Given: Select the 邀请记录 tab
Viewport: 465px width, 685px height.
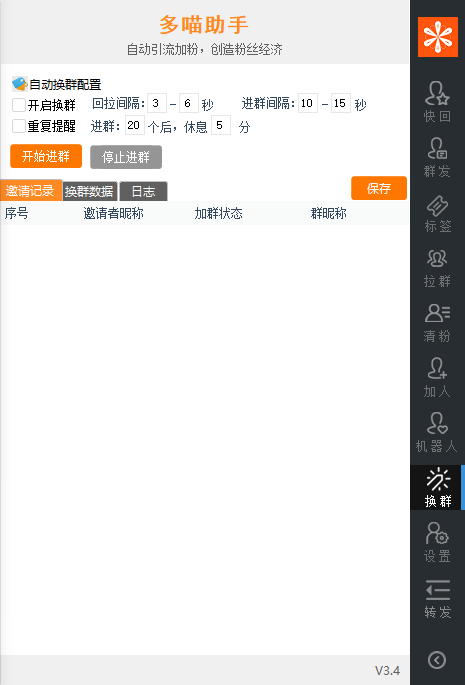Looking at the screenshot, I should click(31, 190).
